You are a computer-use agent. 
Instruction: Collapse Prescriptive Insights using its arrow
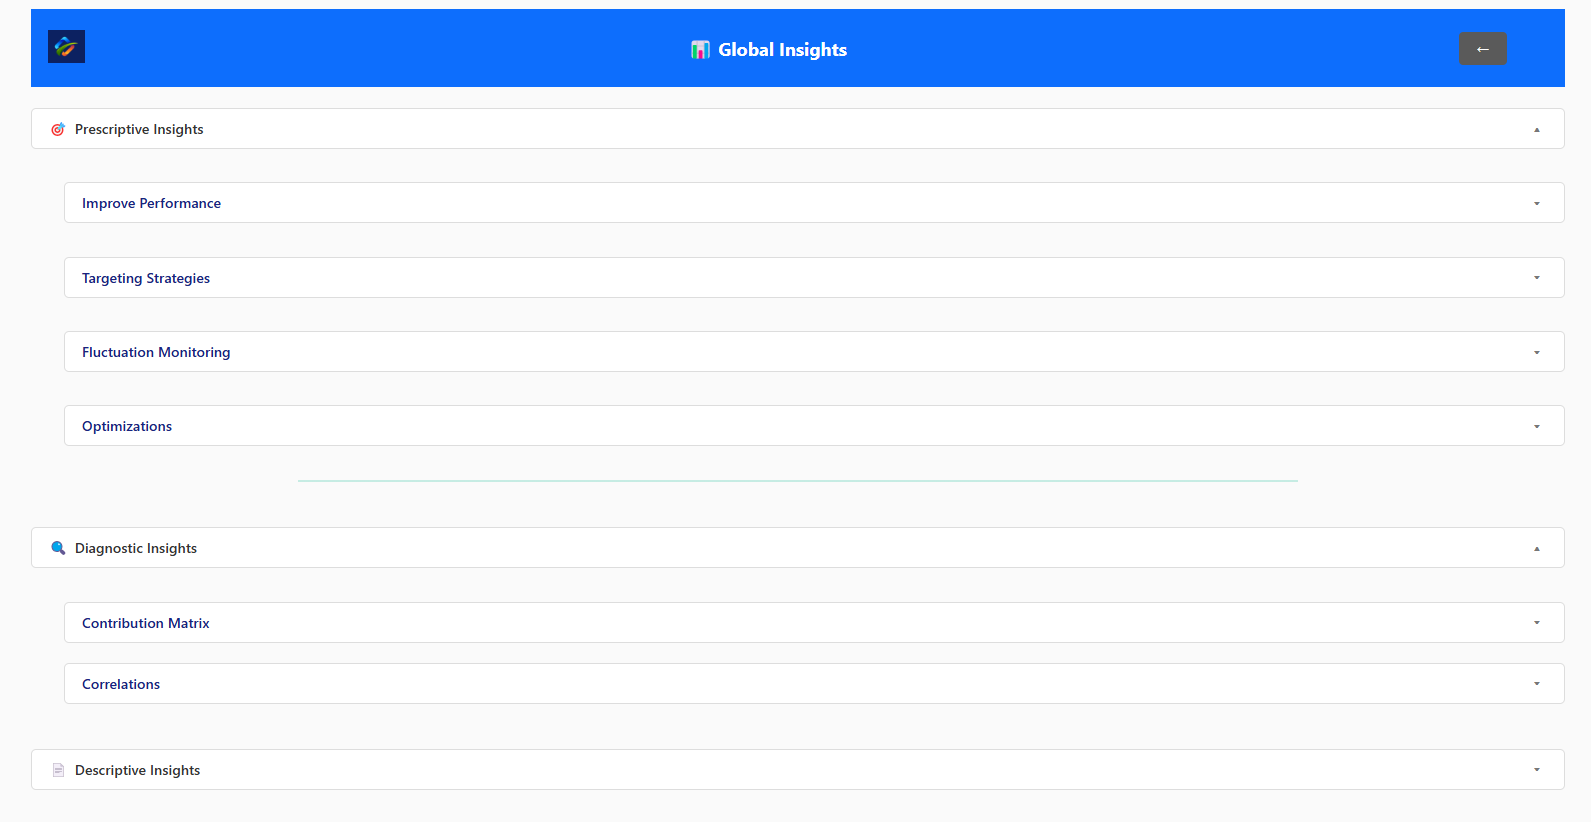point(1537,130)
